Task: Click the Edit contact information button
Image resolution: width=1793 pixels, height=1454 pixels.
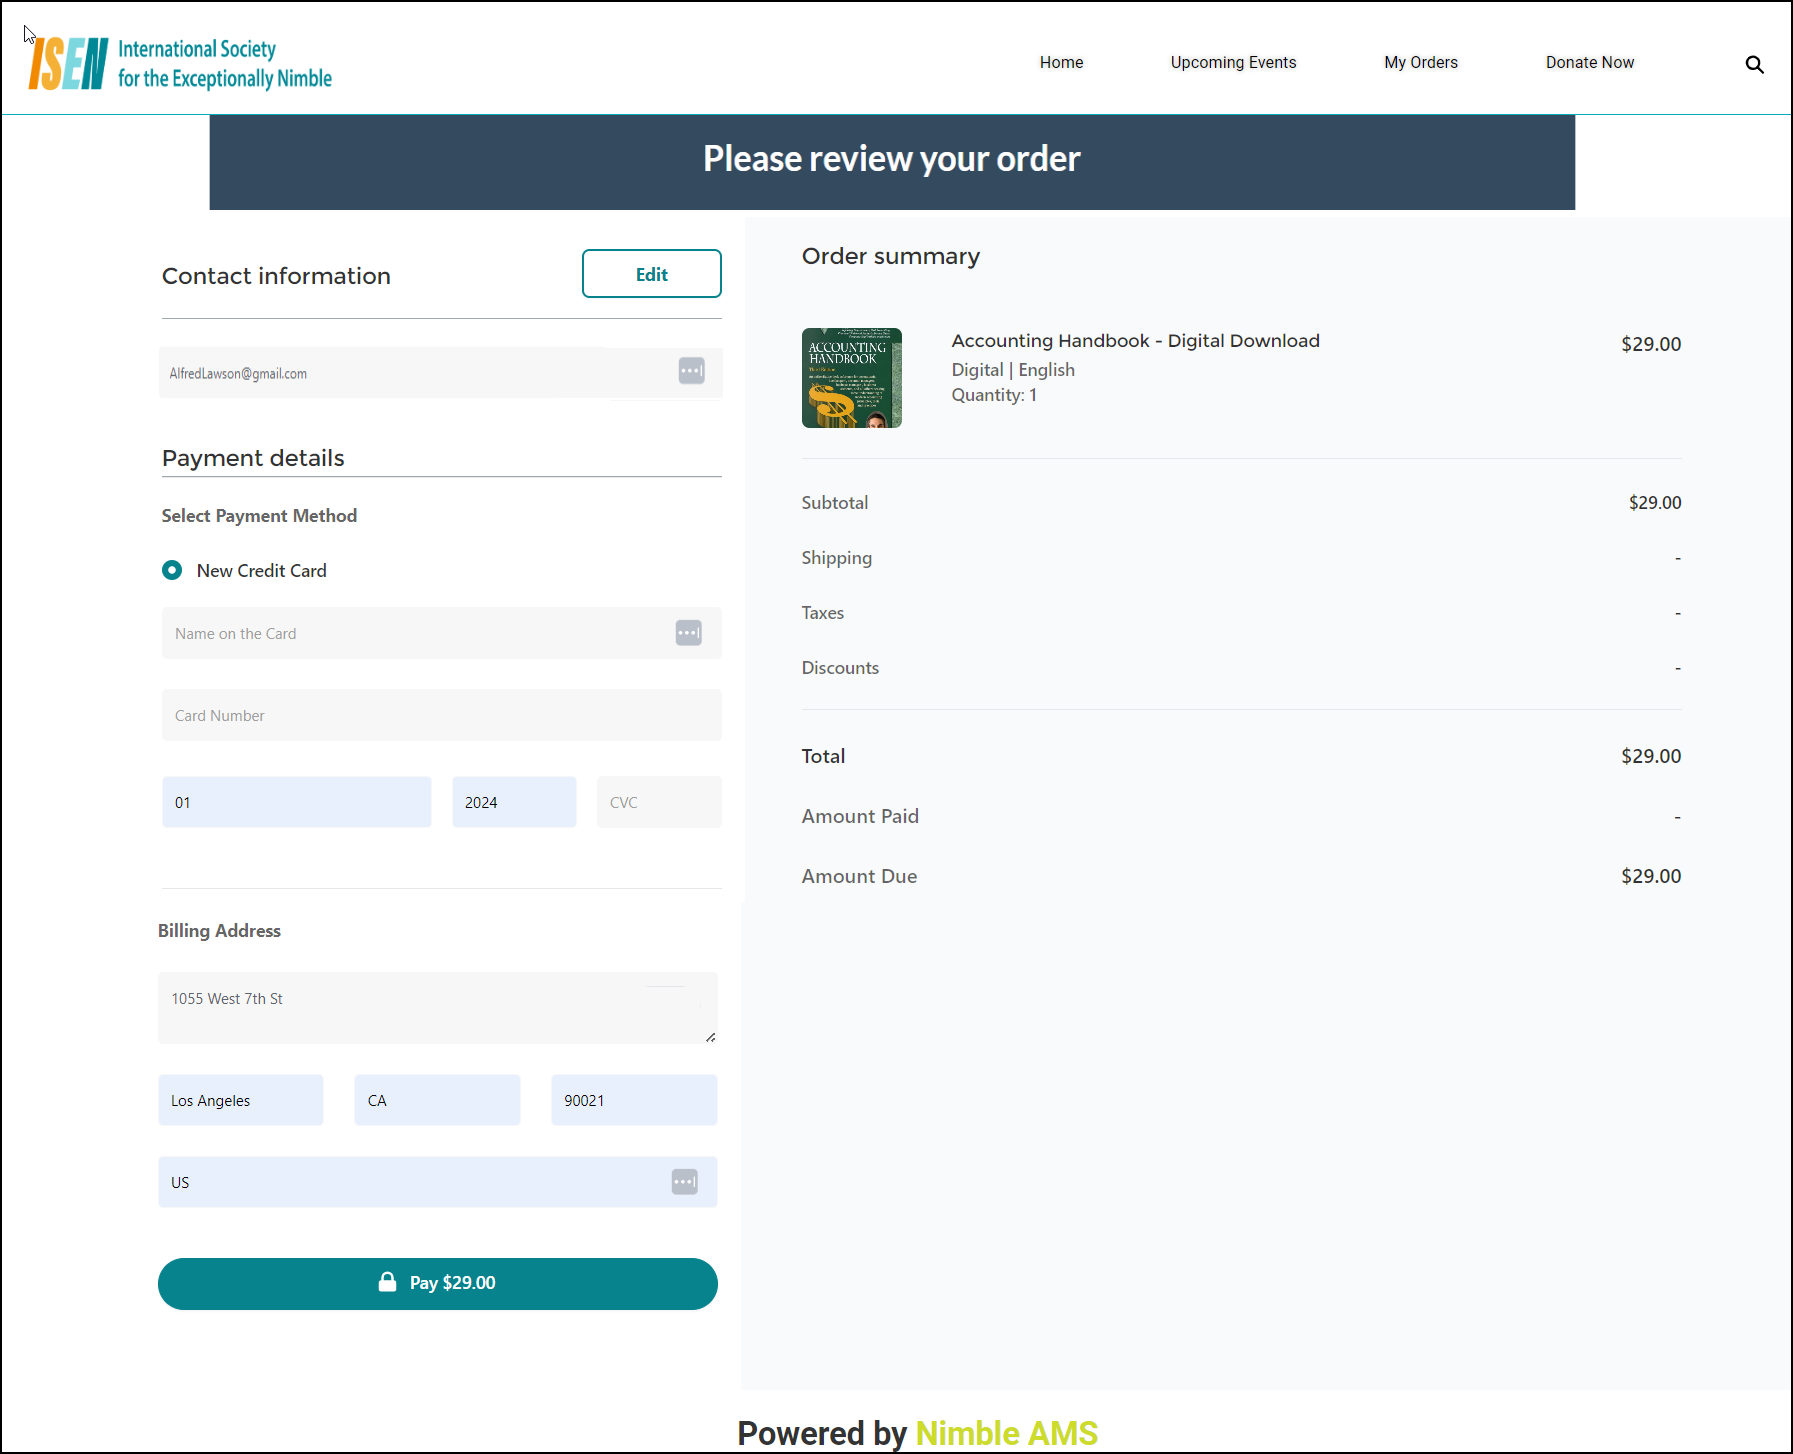Action: (x=651, y=274)
